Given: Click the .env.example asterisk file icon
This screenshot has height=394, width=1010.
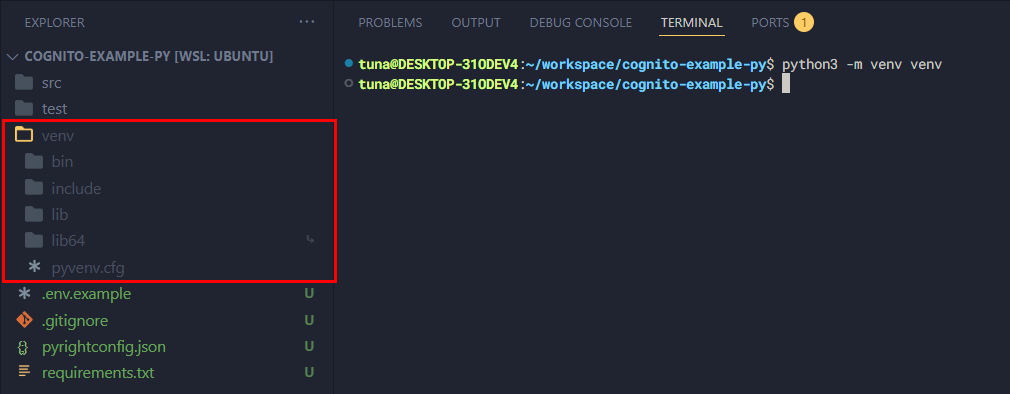Looking at the screenshot, I should pos(24,294).
